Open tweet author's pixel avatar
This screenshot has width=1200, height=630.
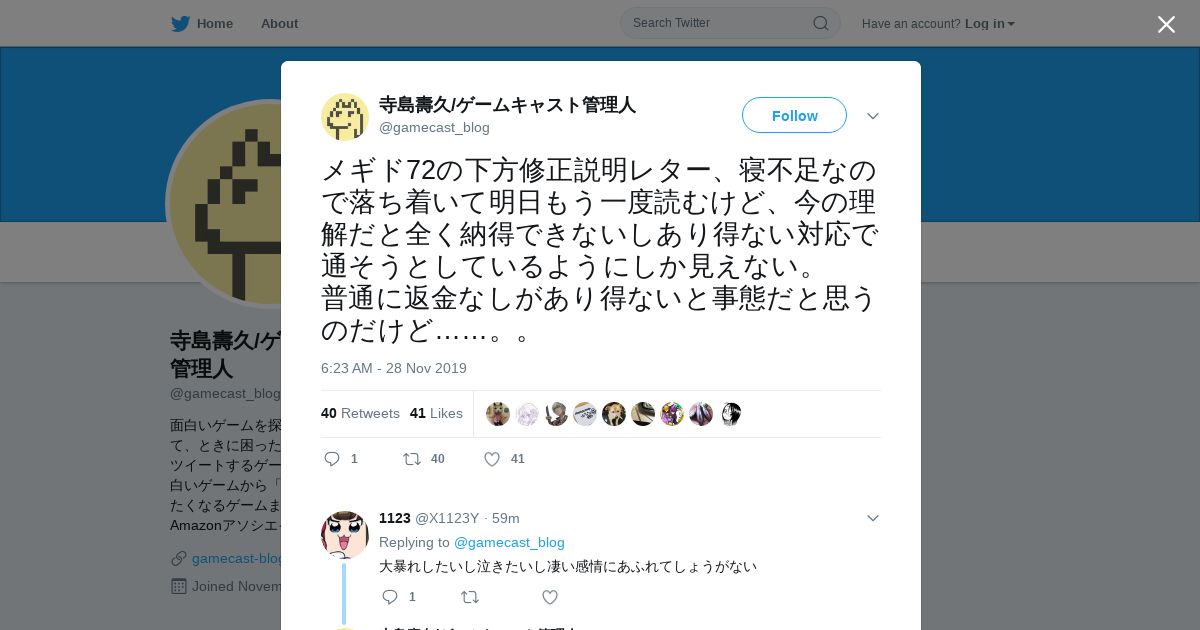[345, 116]
